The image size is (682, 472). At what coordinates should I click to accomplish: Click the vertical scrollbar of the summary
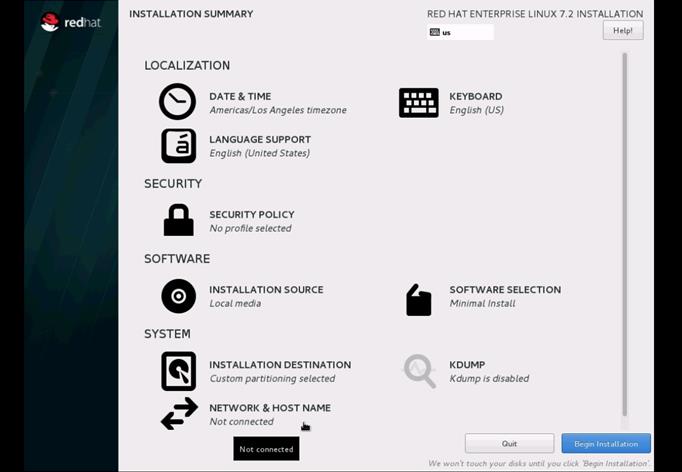pyautogui.click(x=625, y=235)
